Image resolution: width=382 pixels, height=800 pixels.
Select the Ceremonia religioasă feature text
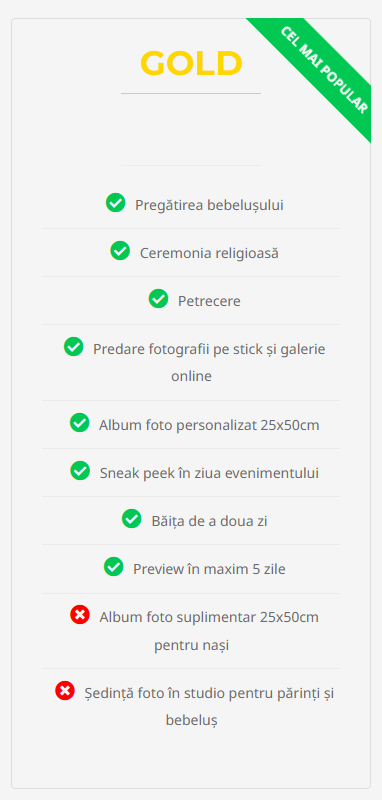[x=209, y=253]
